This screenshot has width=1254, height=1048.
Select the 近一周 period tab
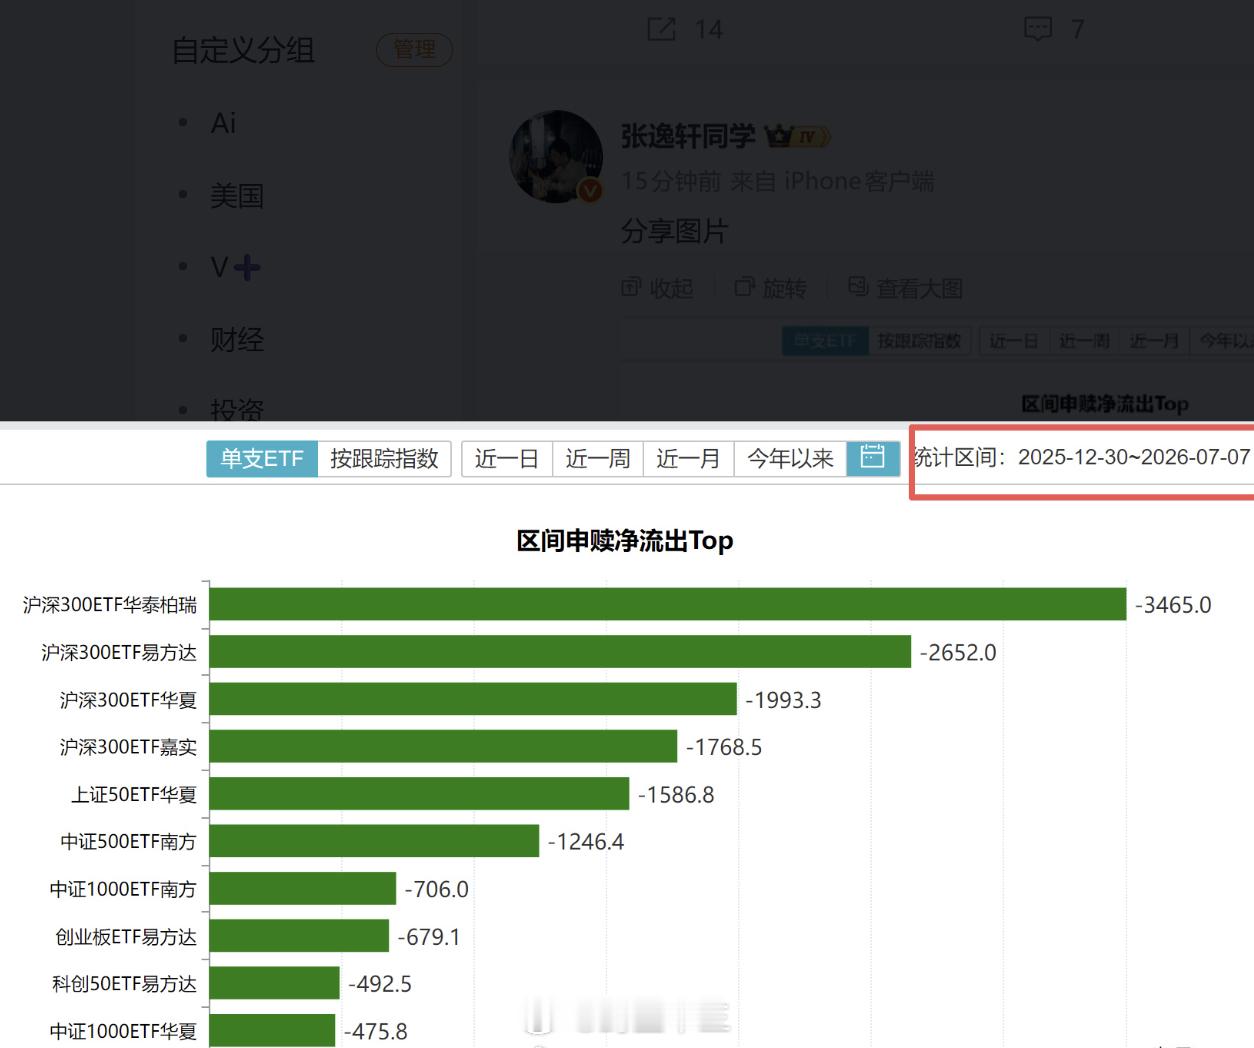tap(598, 459)
